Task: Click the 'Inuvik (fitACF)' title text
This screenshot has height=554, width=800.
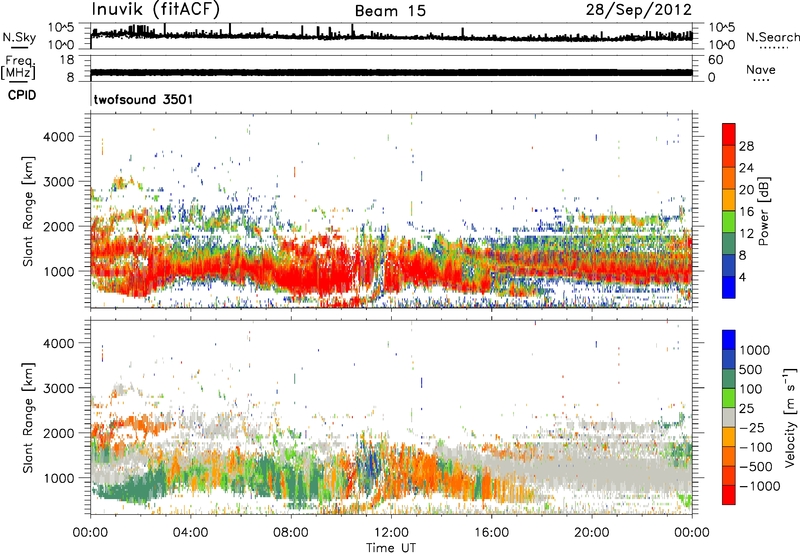Action: (x=156, y=10)
